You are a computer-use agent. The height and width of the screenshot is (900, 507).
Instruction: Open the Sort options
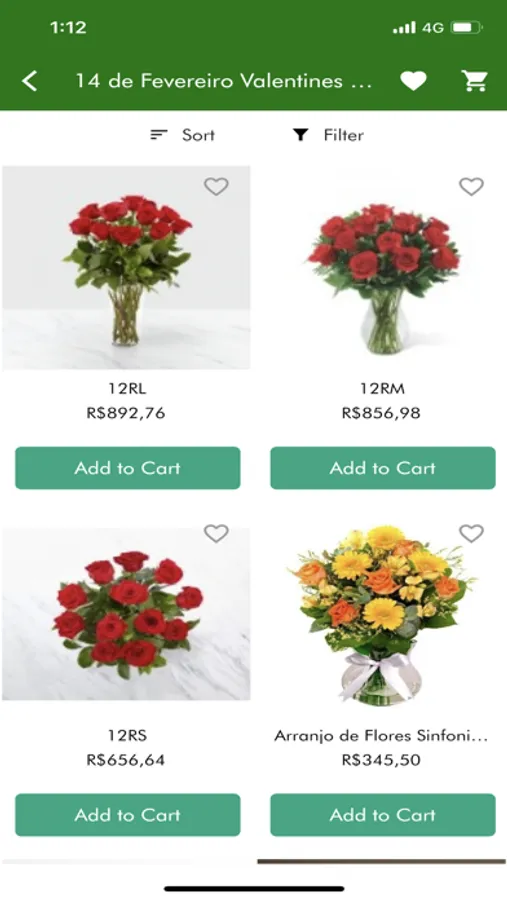(183, 135)
